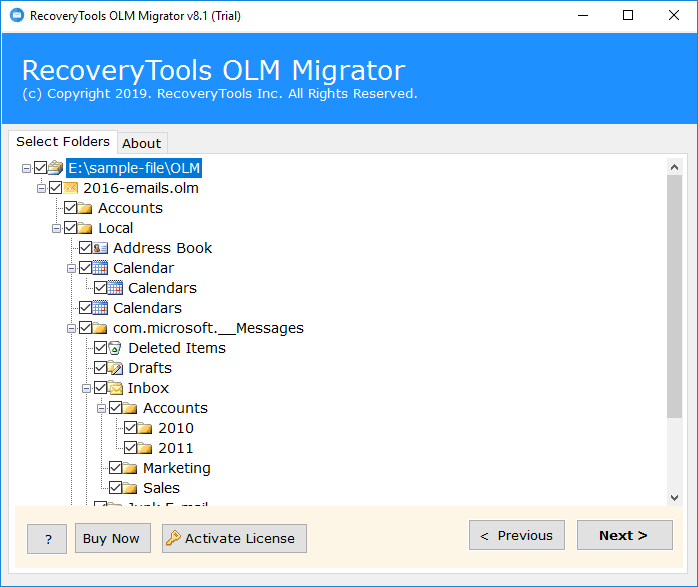
Task: Click the Inbox mail folder icon
Action: (115, 388)
